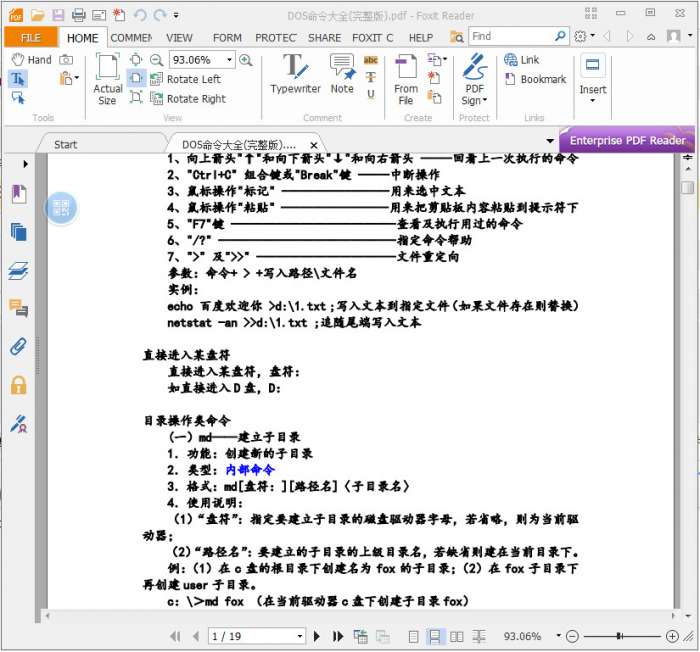Open the Attachments paperclip panel icon
Screen dimensions: 700x652
pos(18,346)
